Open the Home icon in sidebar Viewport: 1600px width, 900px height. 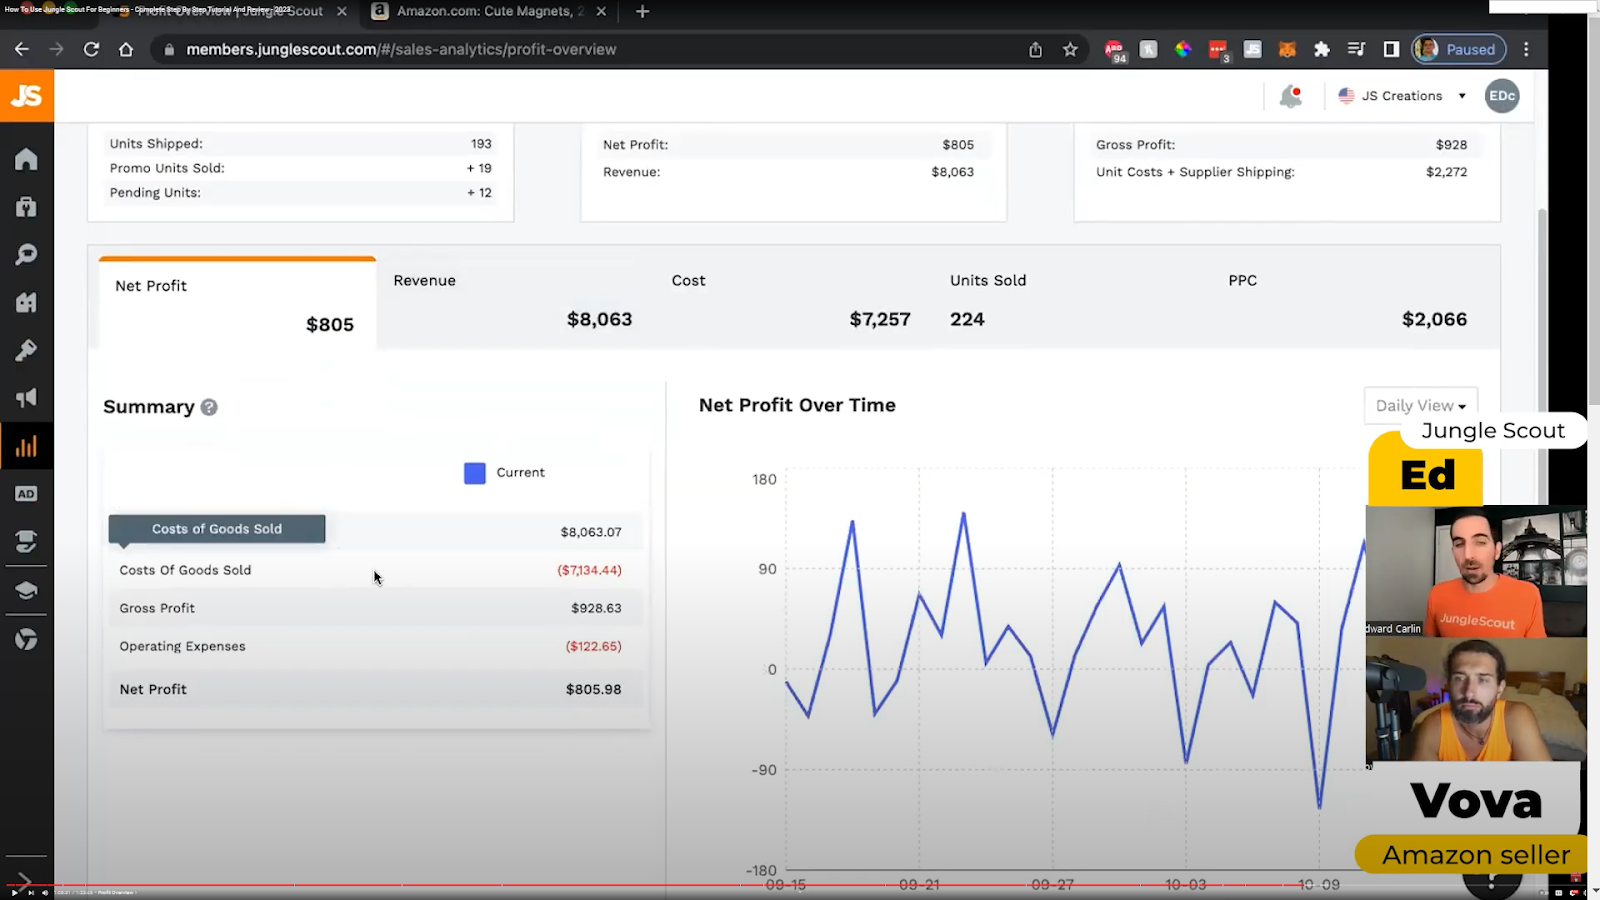[x=26, y=159]
